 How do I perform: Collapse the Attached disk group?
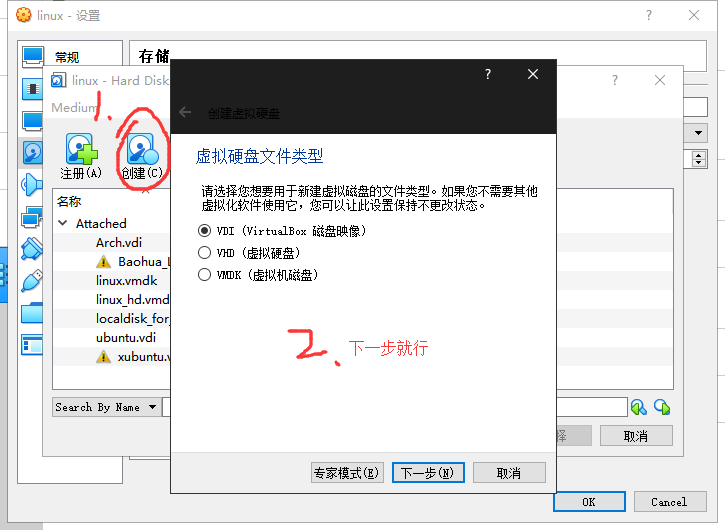63,224
